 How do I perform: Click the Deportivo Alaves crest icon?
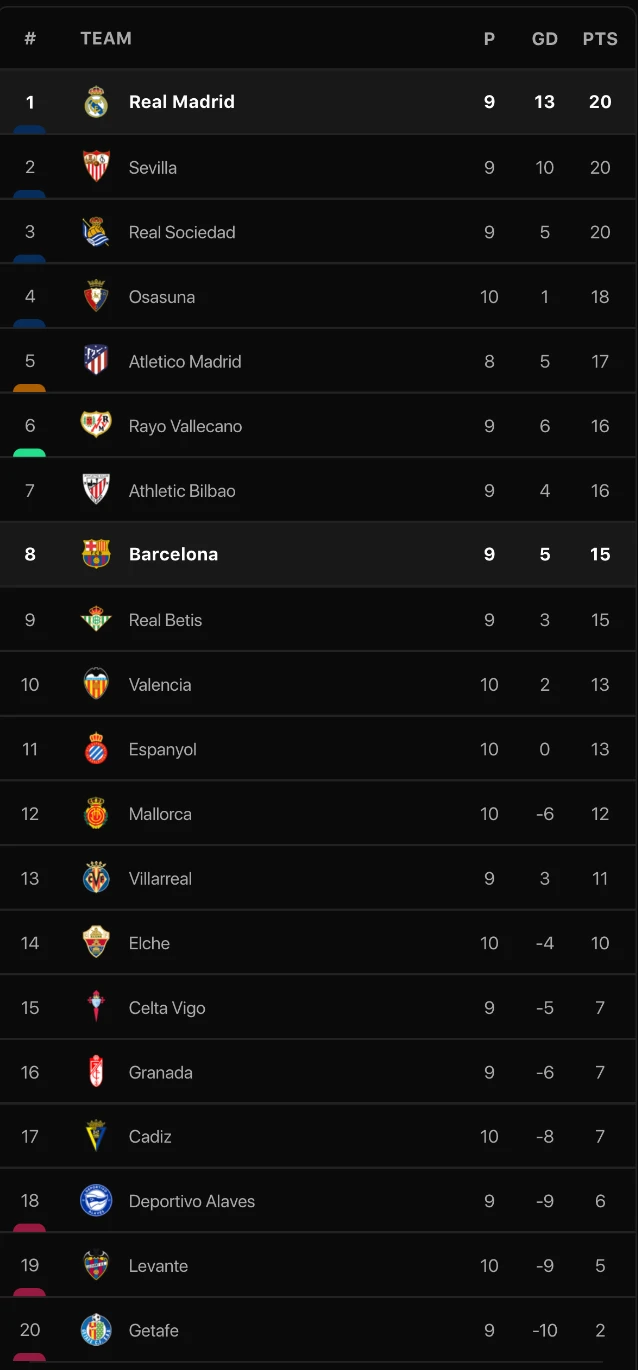(x=96, y=1201)
